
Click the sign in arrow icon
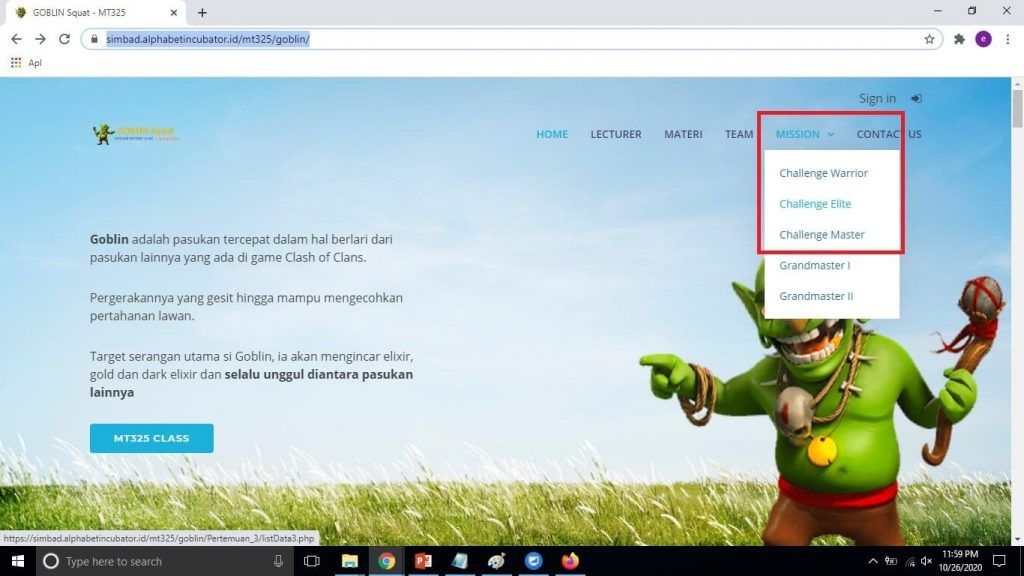tap(916, 98)
